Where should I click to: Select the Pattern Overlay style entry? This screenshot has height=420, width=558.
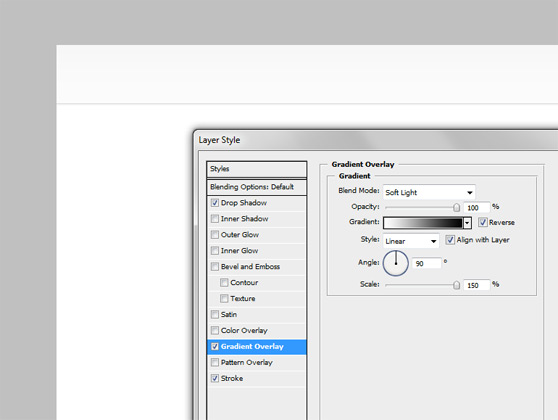[x=257, y=362]
